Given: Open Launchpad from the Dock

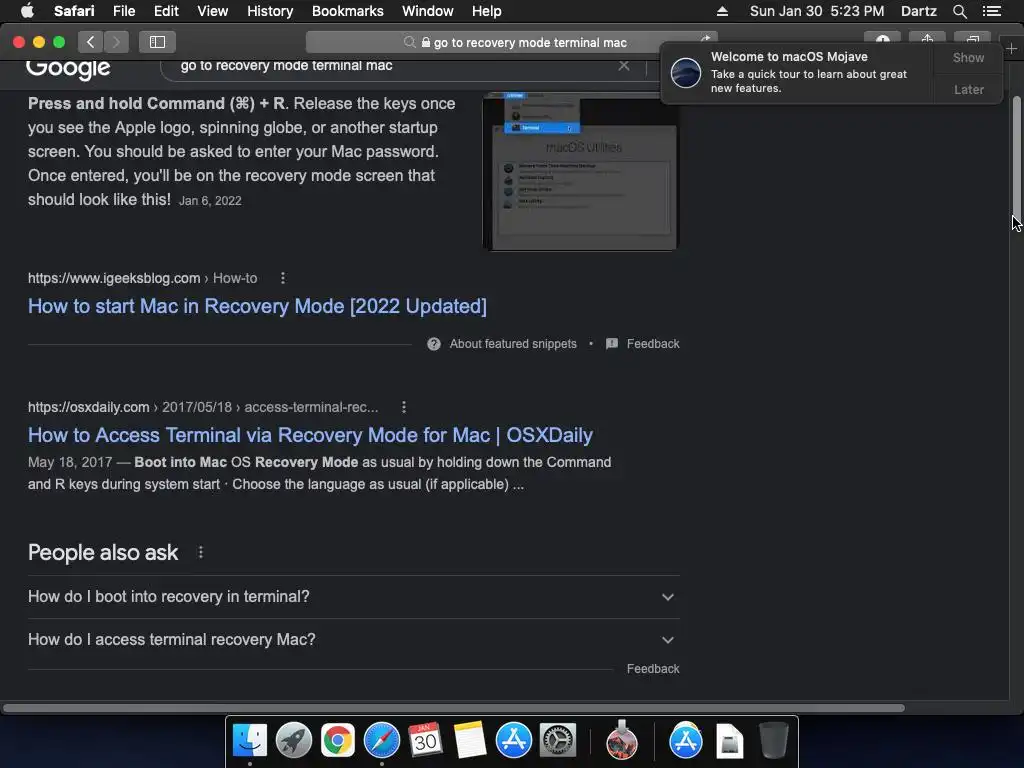Looking at the screenshot, I should 293,741.
